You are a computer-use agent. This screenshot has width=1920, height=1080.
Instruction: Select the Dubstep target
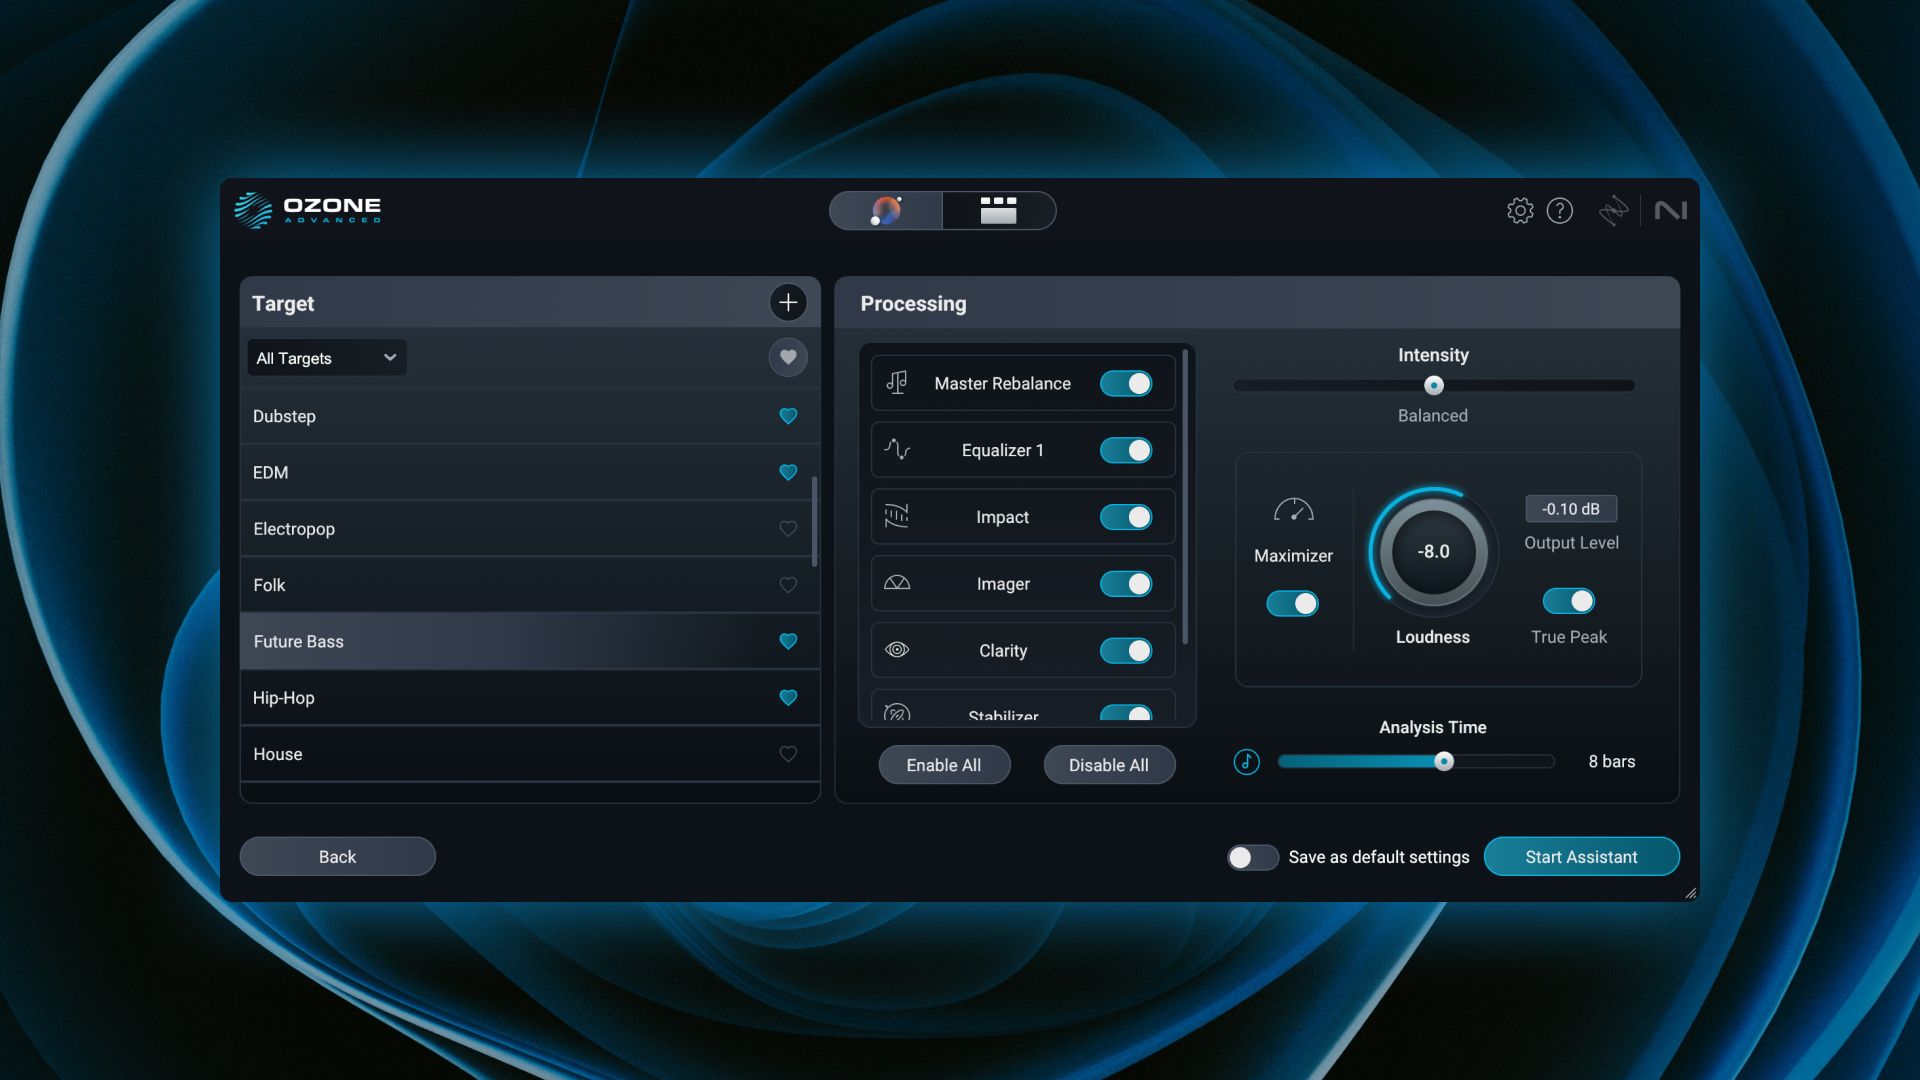point(530,416)
